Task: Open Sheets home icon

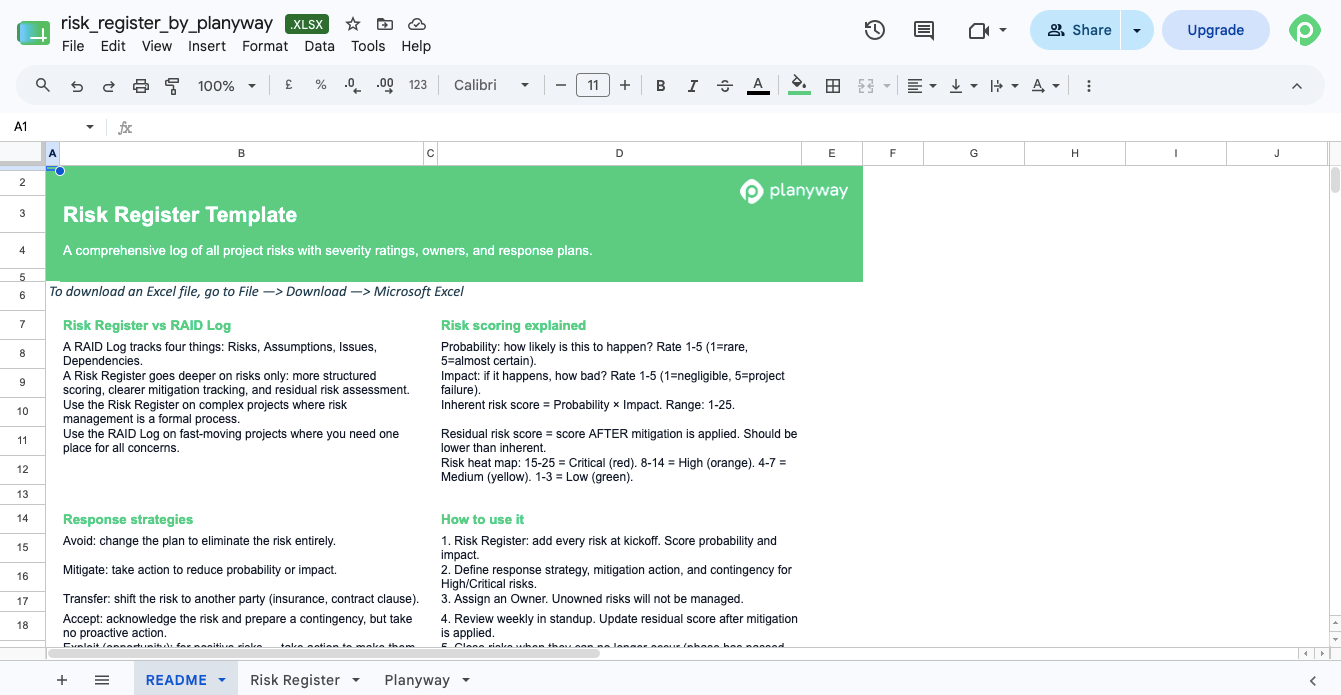Action: (x=33, y=32)
